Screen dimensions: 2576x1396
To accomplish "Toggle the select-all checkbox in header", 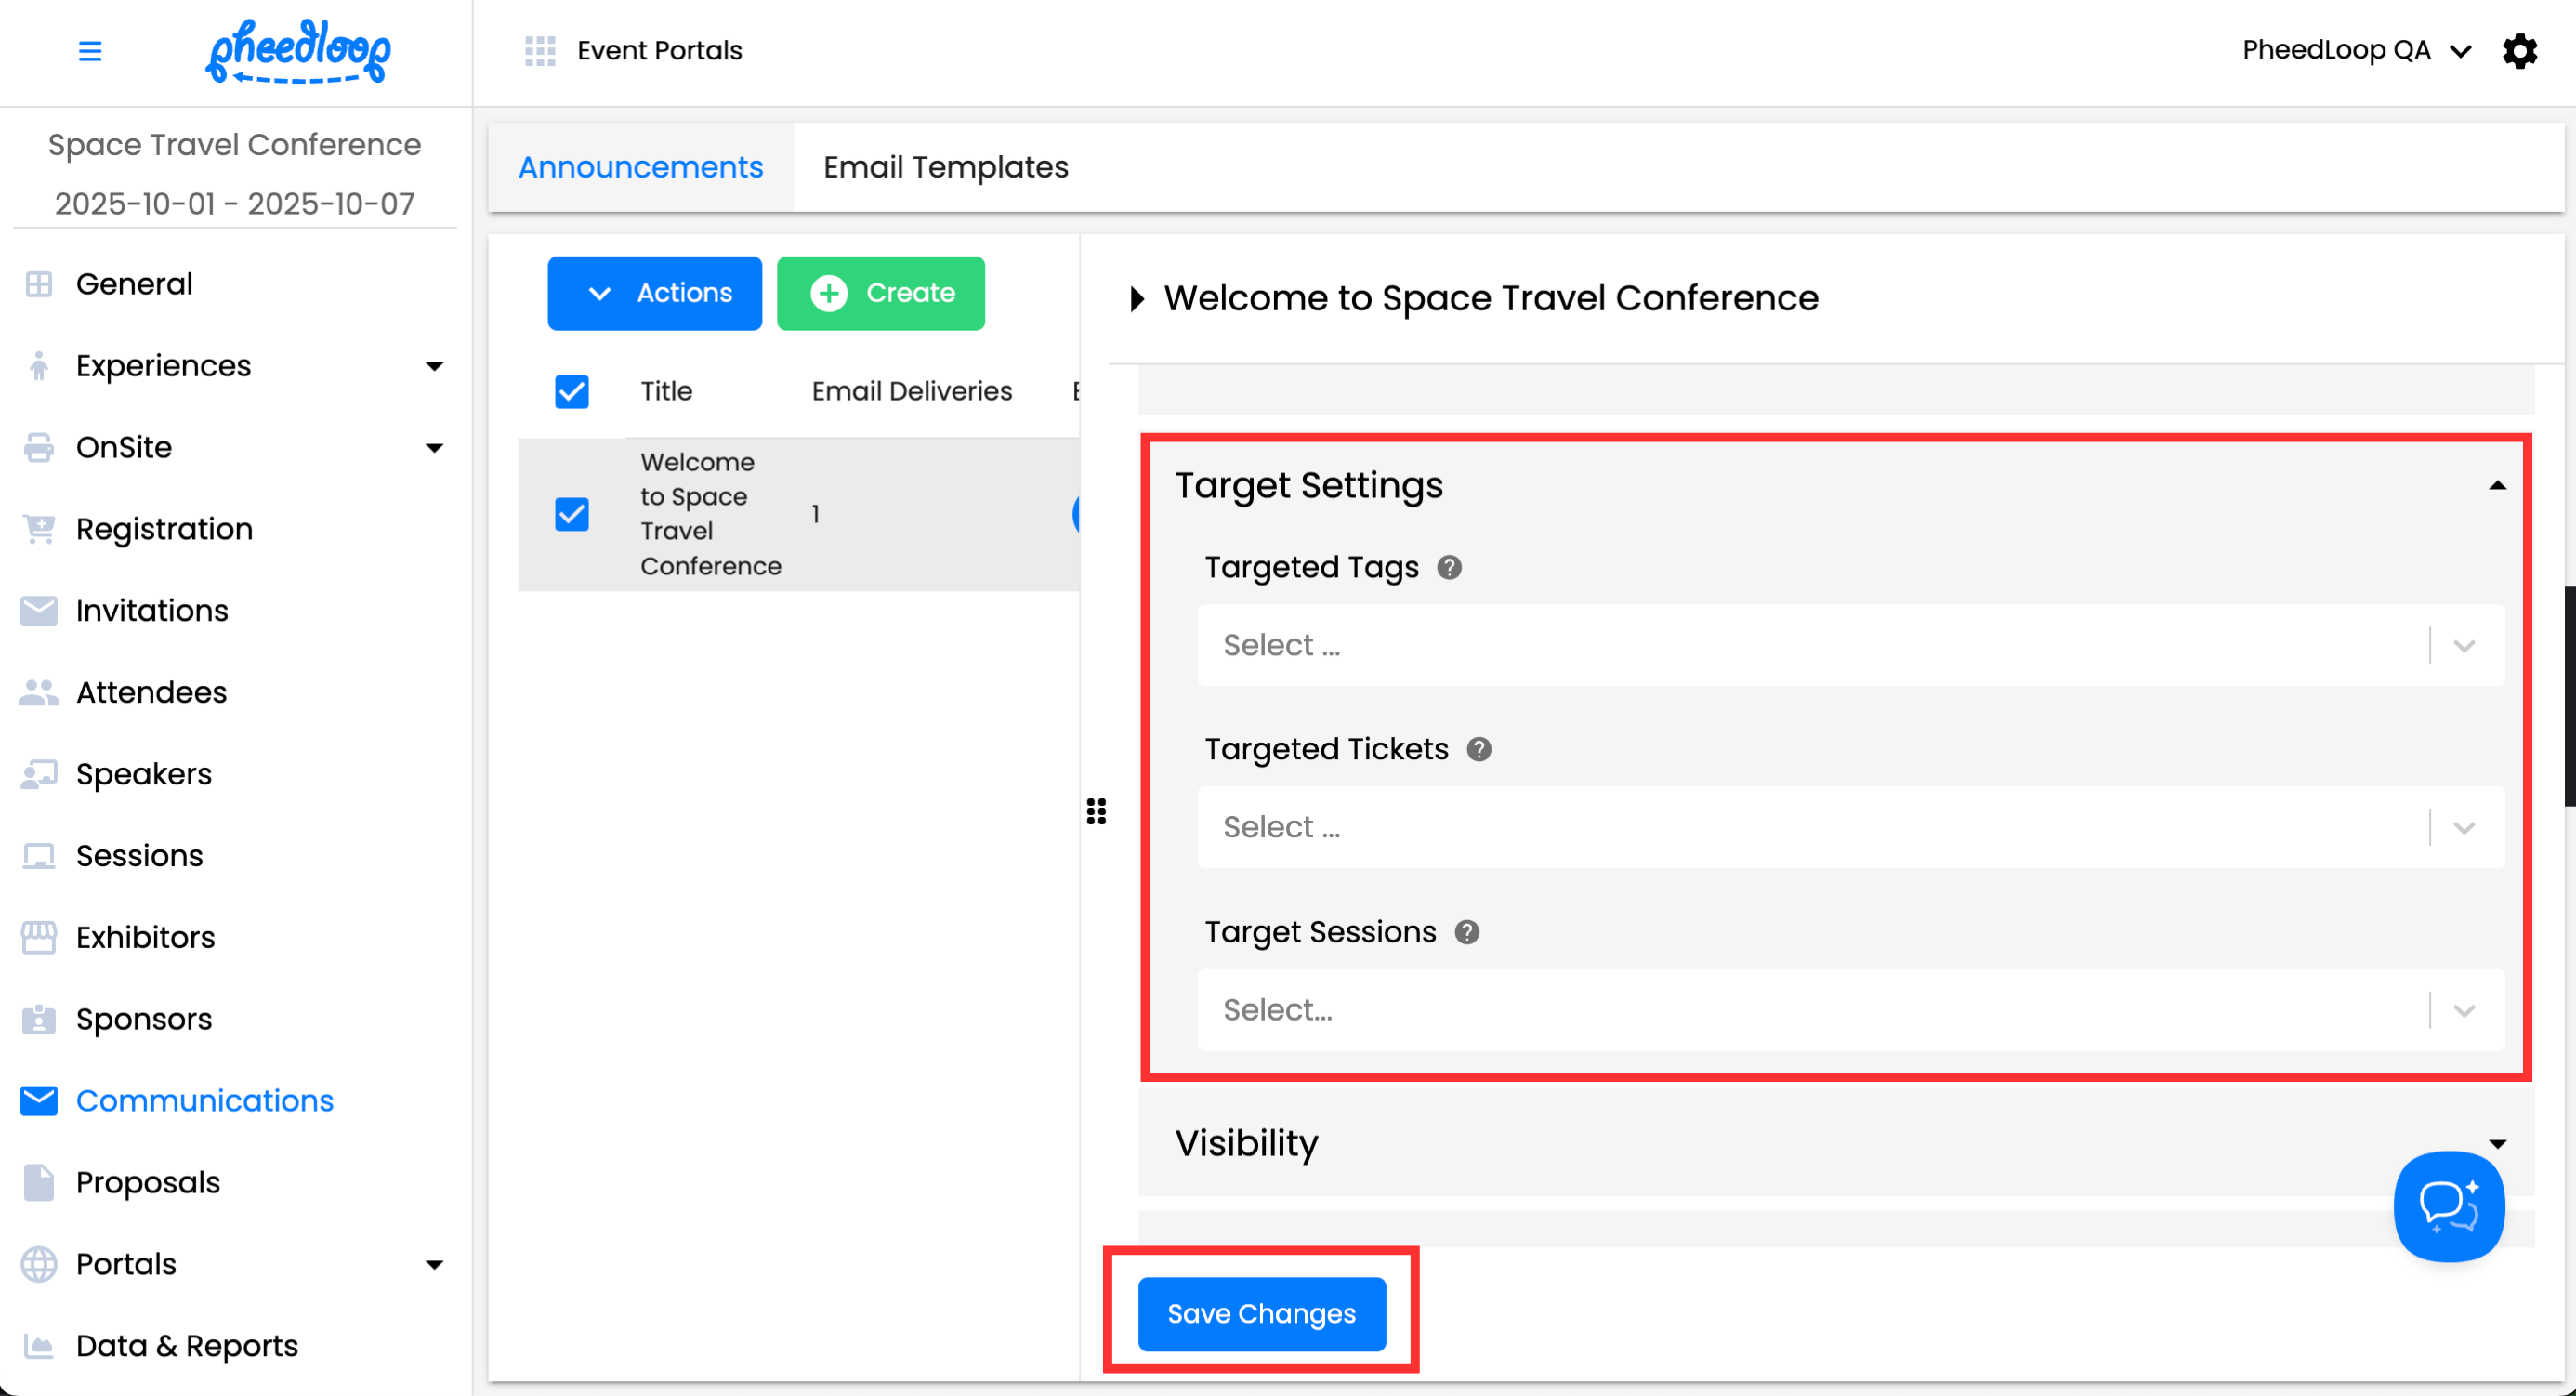I will (572, 391).
